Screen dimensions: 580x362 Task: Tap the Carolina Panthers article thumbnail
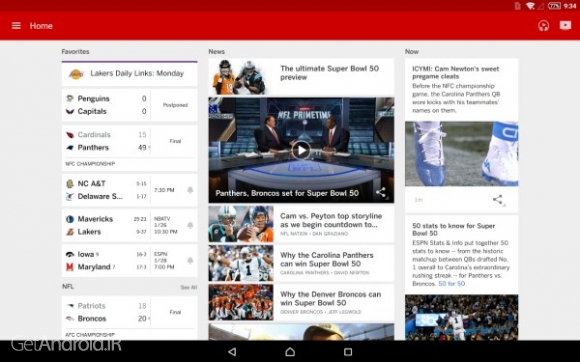pyautogui.click(x=241, y=263)
